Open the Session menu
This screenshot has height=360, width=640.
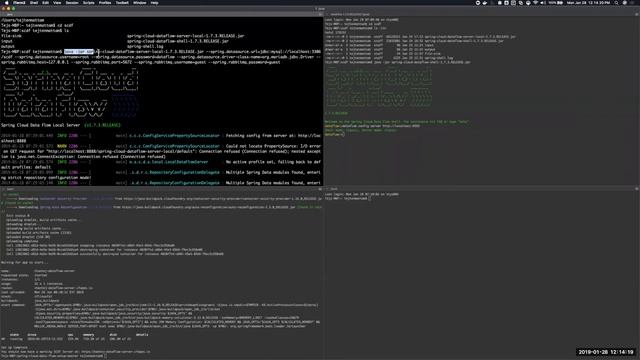click(72, 3)
